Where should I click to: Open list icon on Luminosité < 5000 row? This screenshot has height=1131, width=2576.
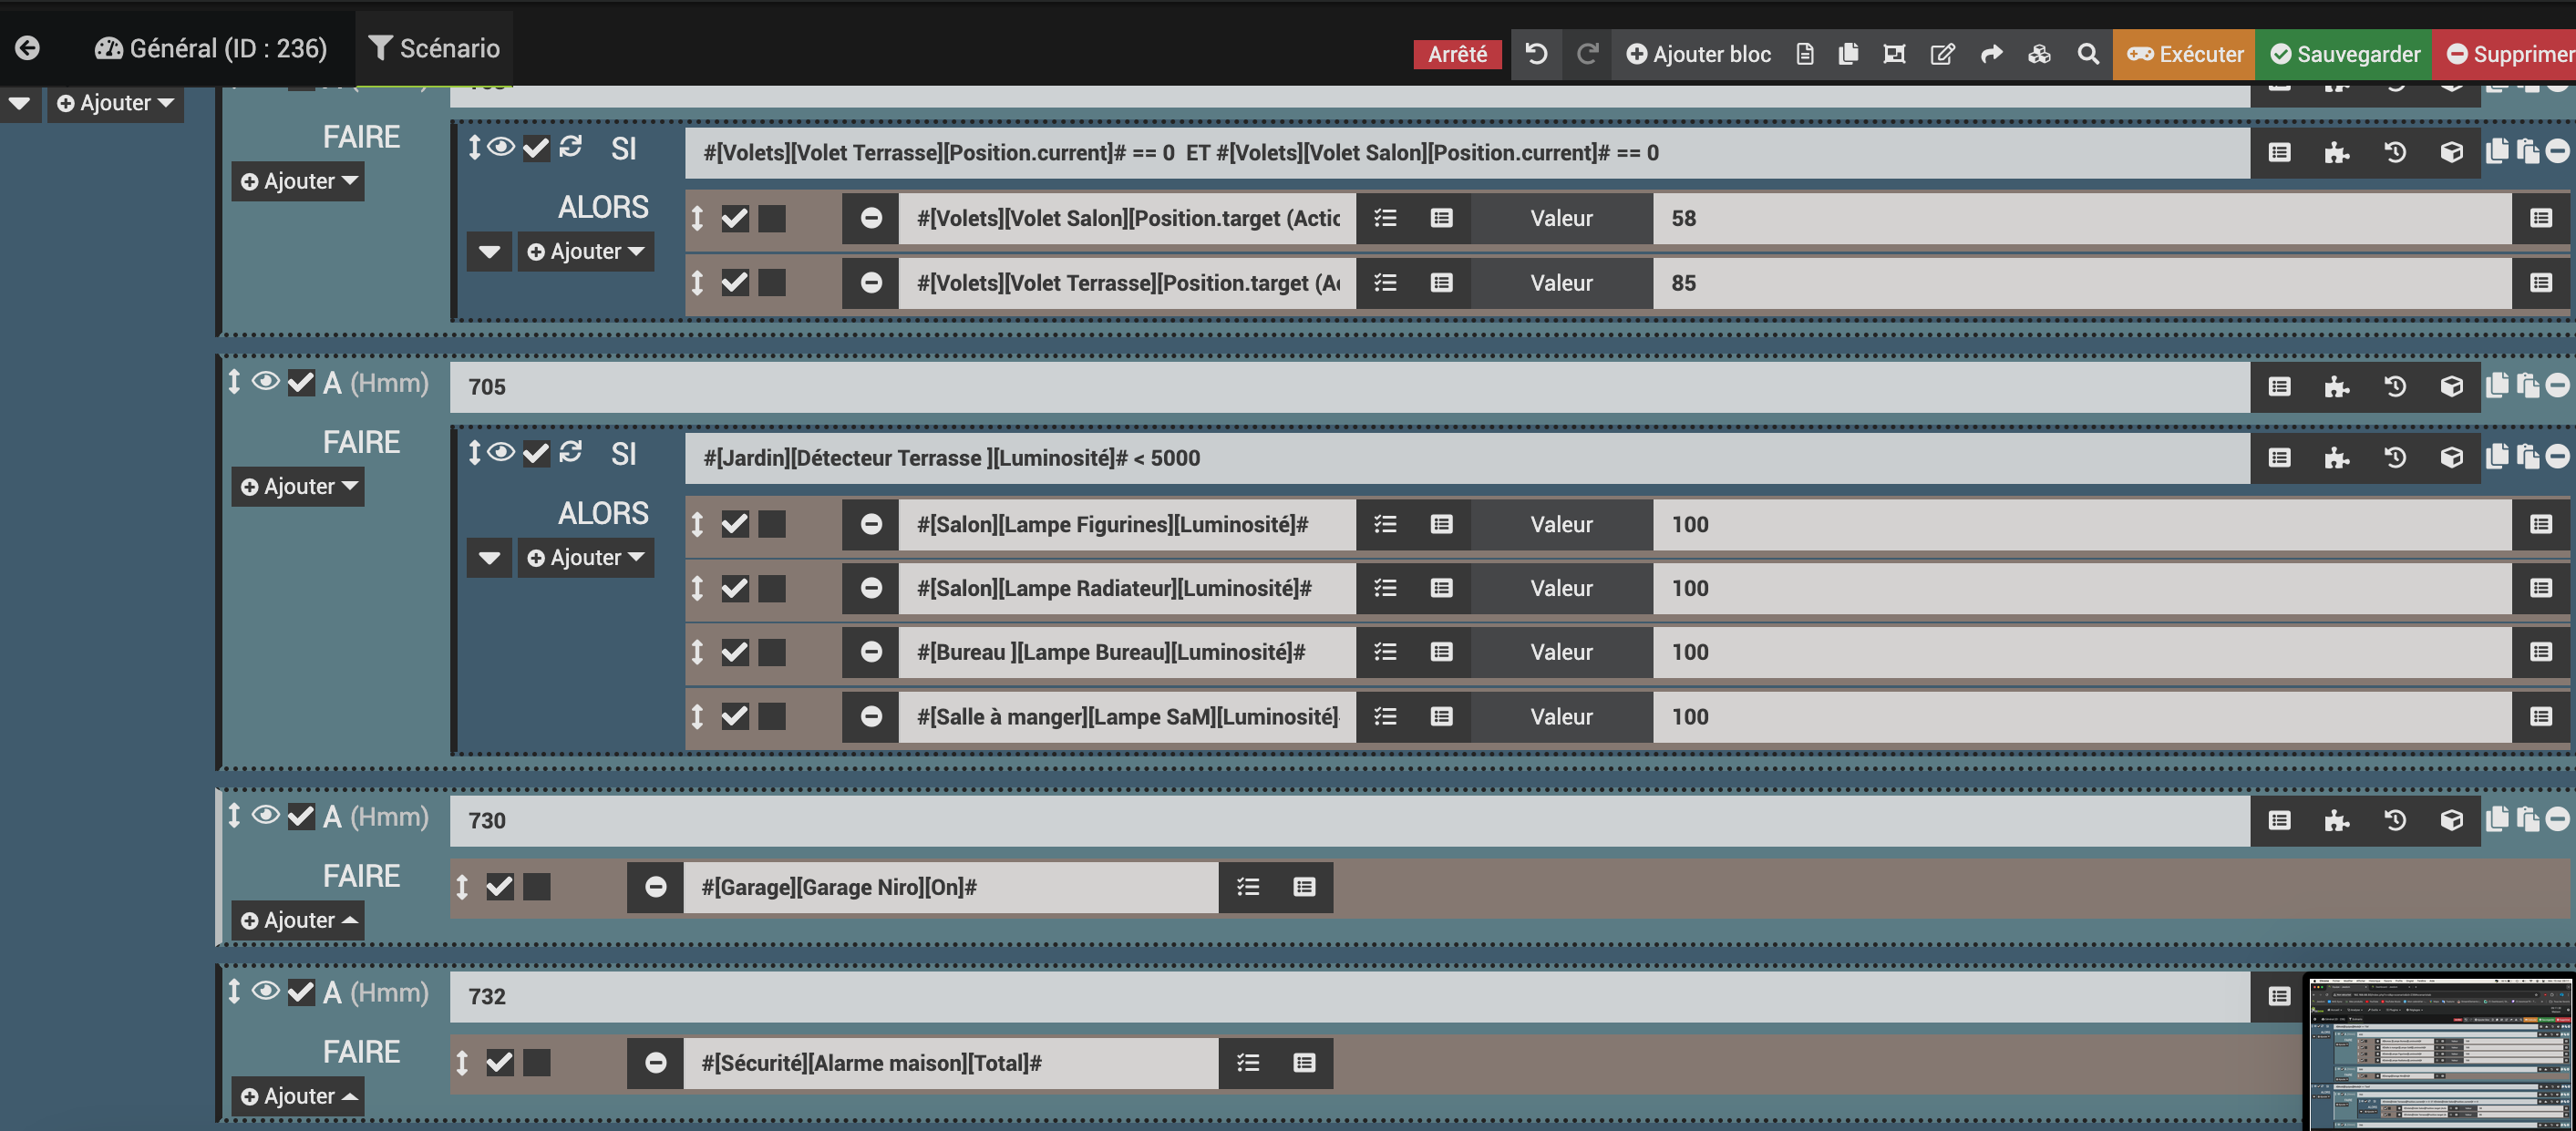[2279, 458]
